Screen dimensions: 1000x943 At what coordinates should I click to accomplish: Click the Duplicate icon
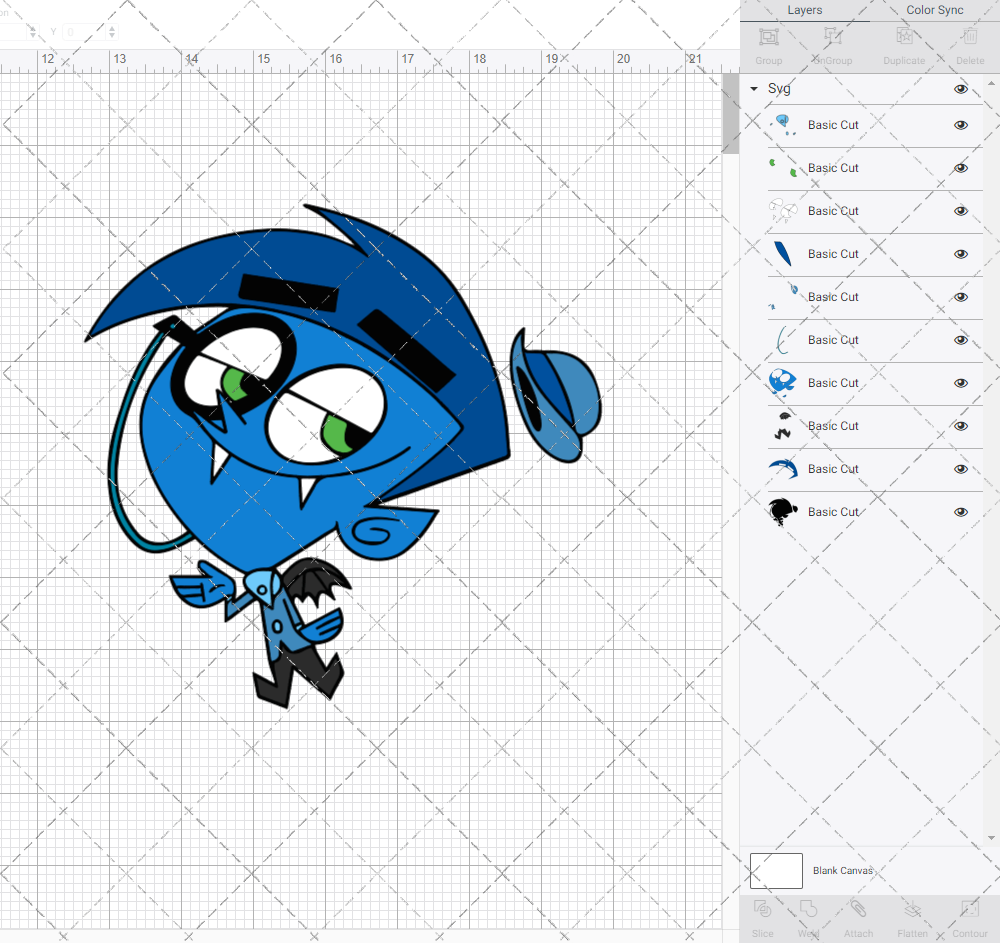(904, 37)
